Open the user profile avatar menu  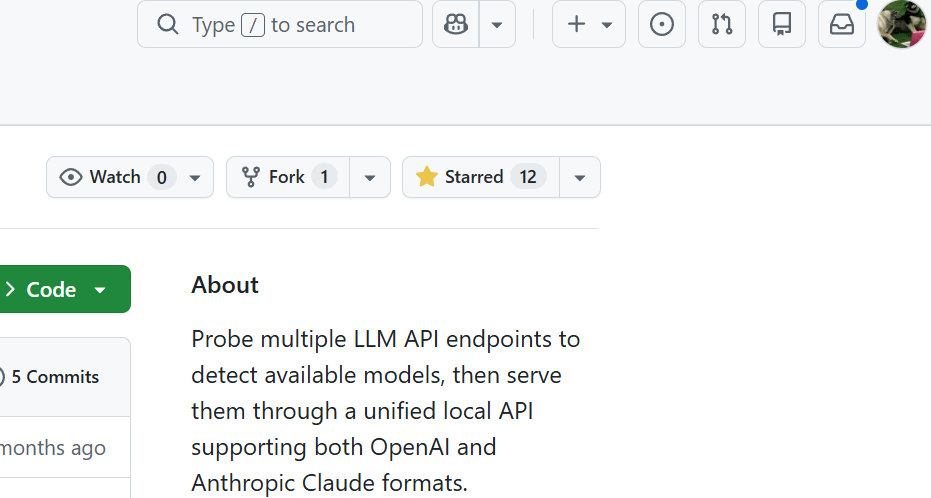pyautogui.click(x=901, y=24)
